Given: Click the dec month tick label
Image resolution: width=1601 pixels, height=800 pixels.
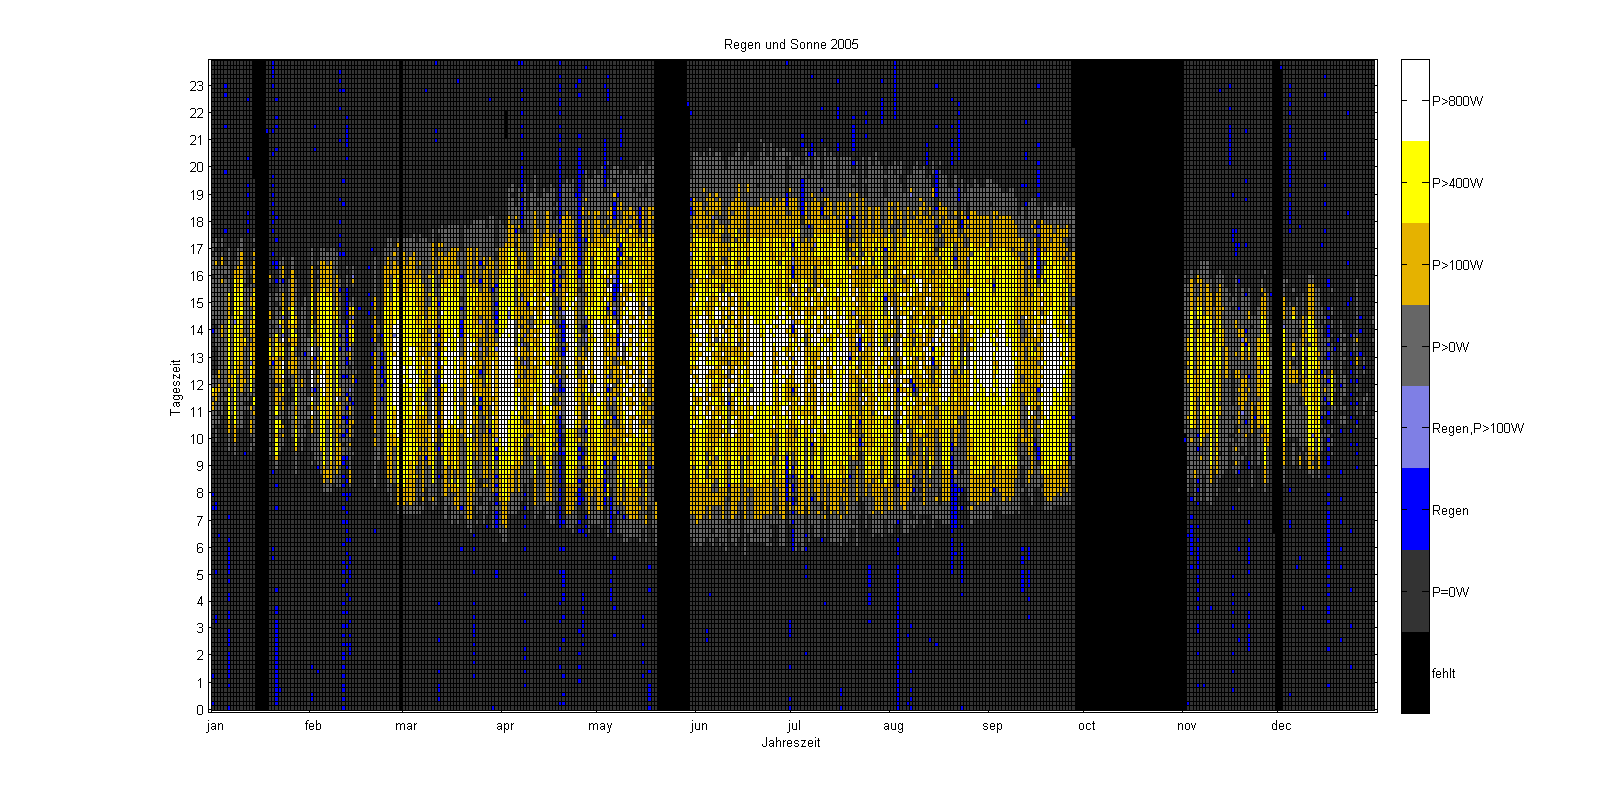Looking at the screenshot, I should click(1281, 726).
